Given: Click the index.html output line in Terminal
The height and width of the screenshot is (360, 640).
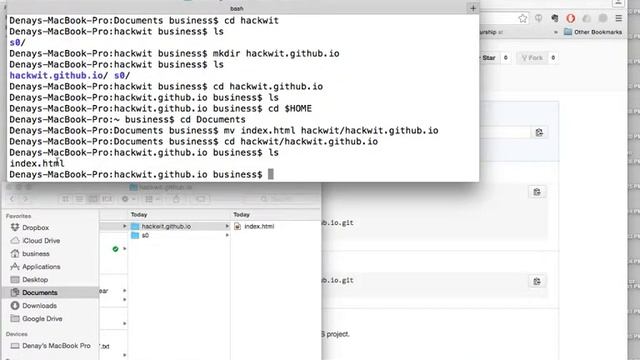Looking at the screenshot, I should pos(37,164).
